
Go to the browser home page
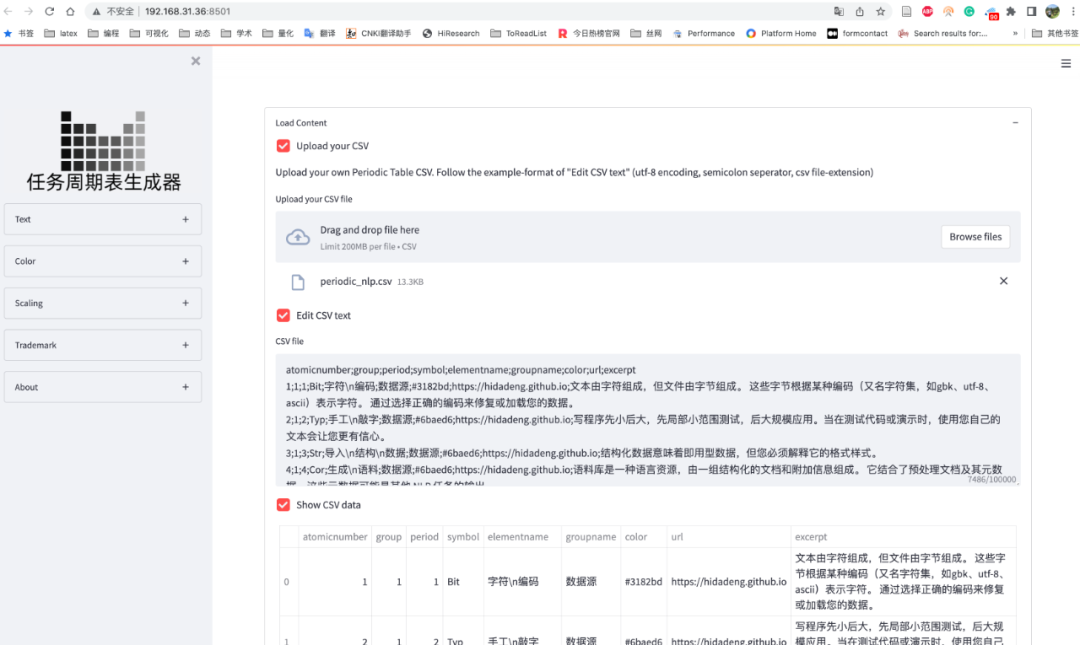tap(70, 11)
